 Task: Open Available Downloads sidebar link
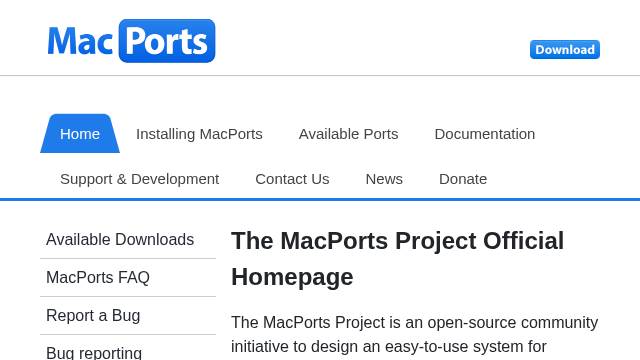coord(128,240)
